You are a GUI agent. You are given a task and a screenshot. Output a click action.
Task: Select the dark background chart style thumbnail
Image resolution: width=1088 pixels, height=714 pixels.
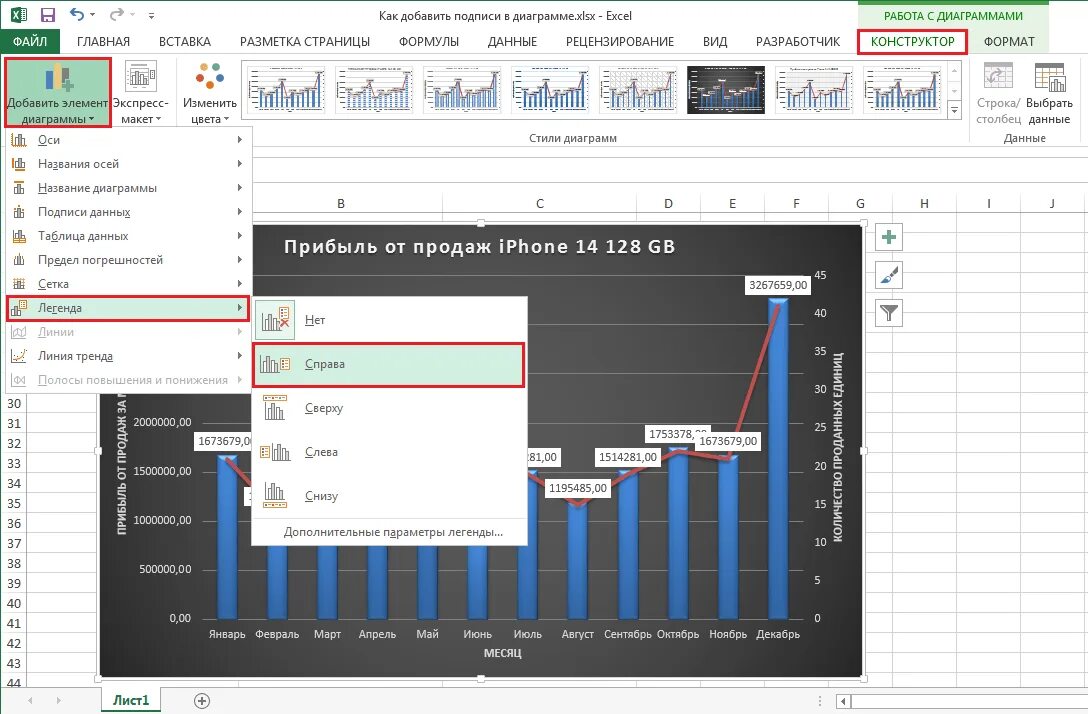[726, 90]
